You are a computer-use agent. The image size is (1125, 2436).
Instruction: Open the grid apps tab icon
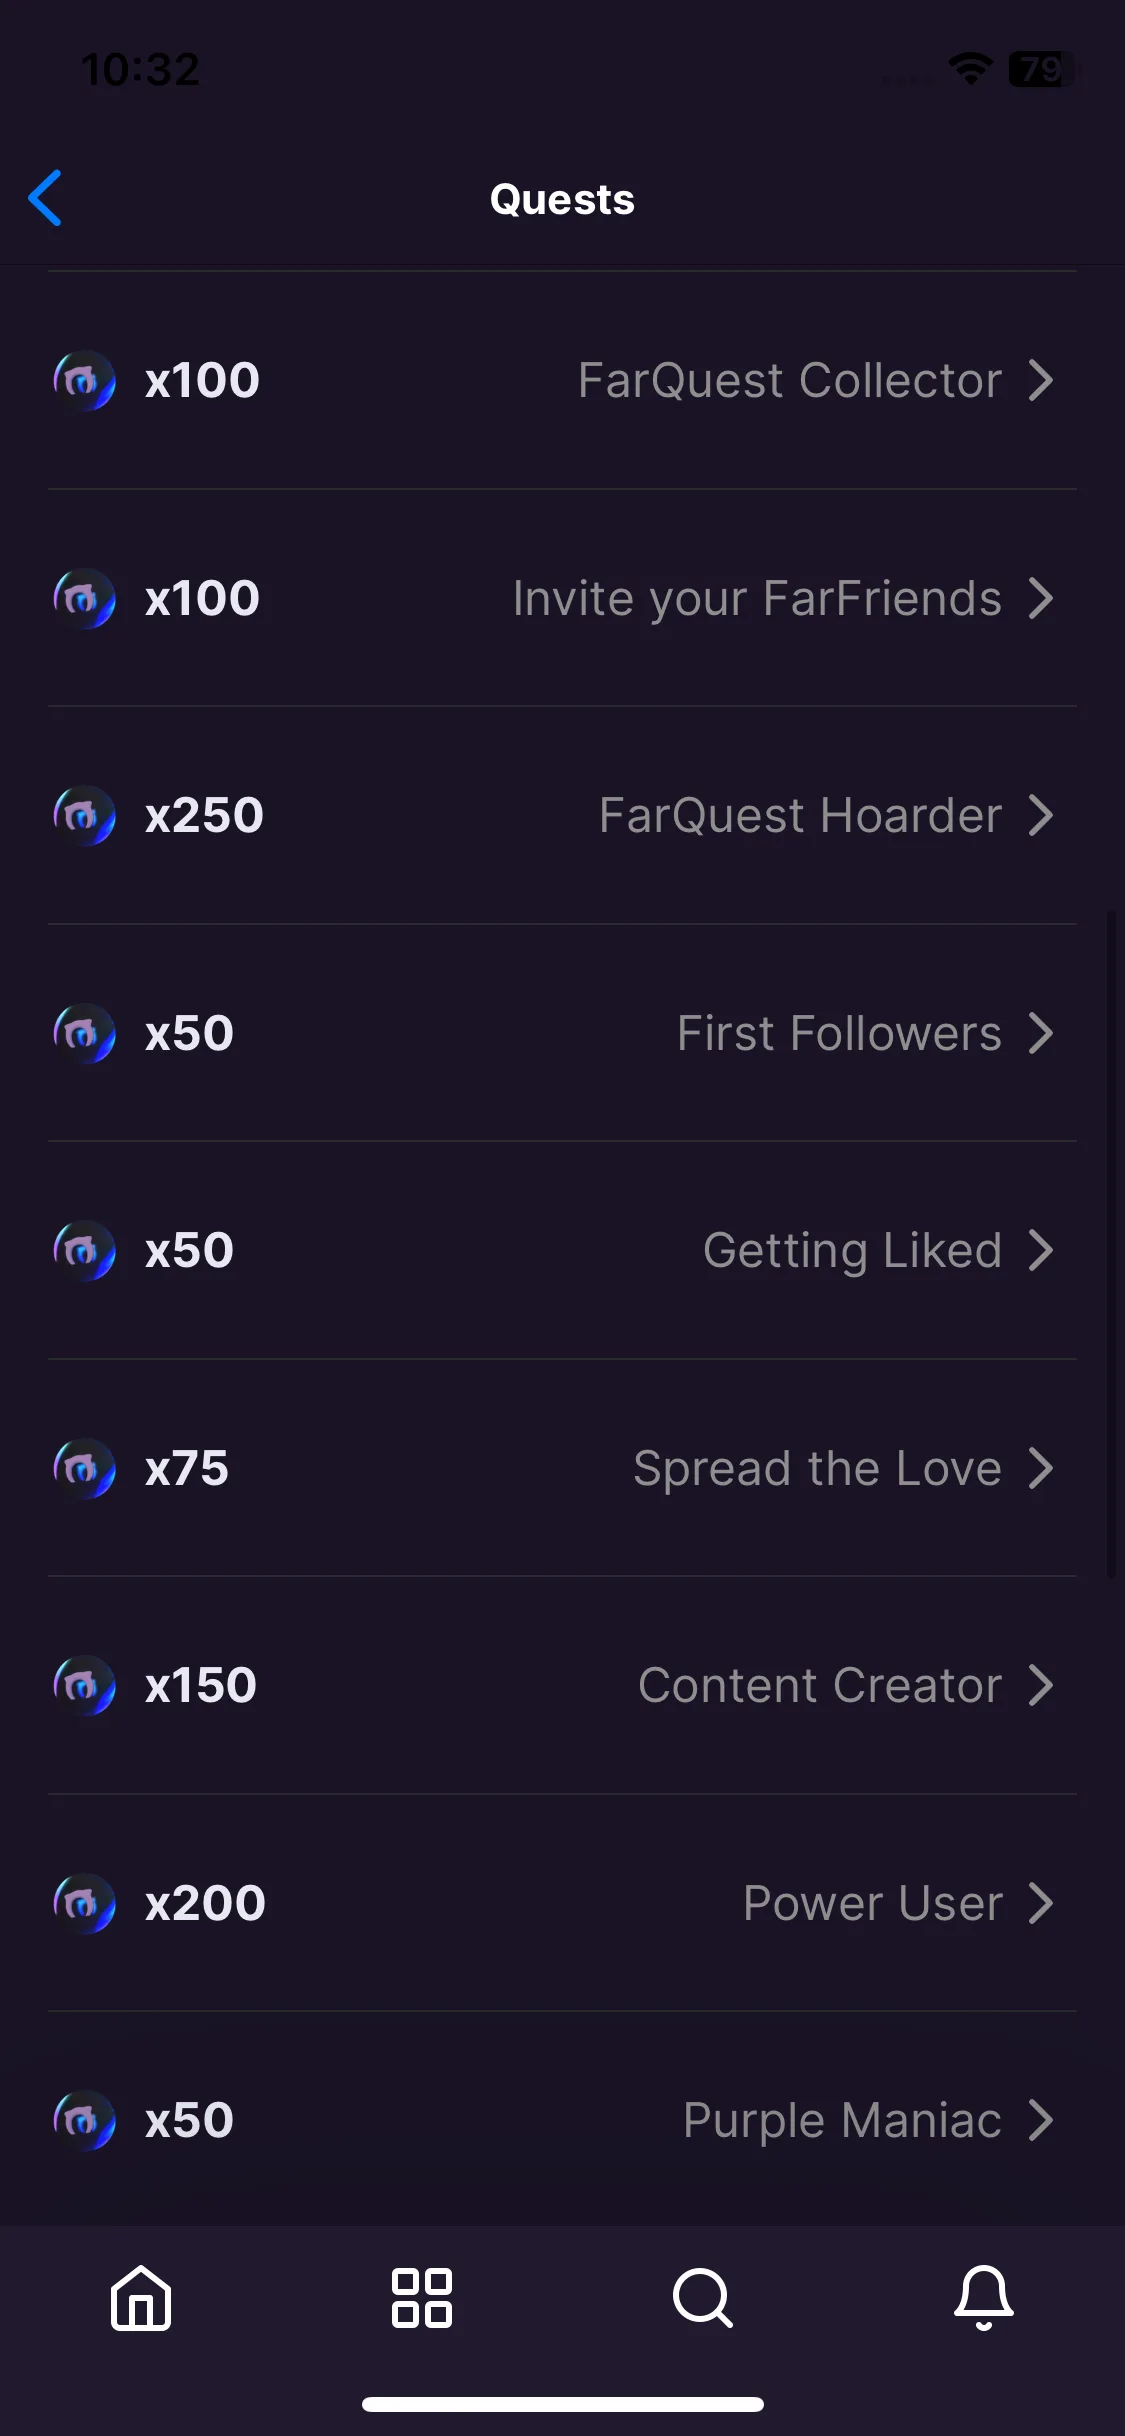point(422,2298)
